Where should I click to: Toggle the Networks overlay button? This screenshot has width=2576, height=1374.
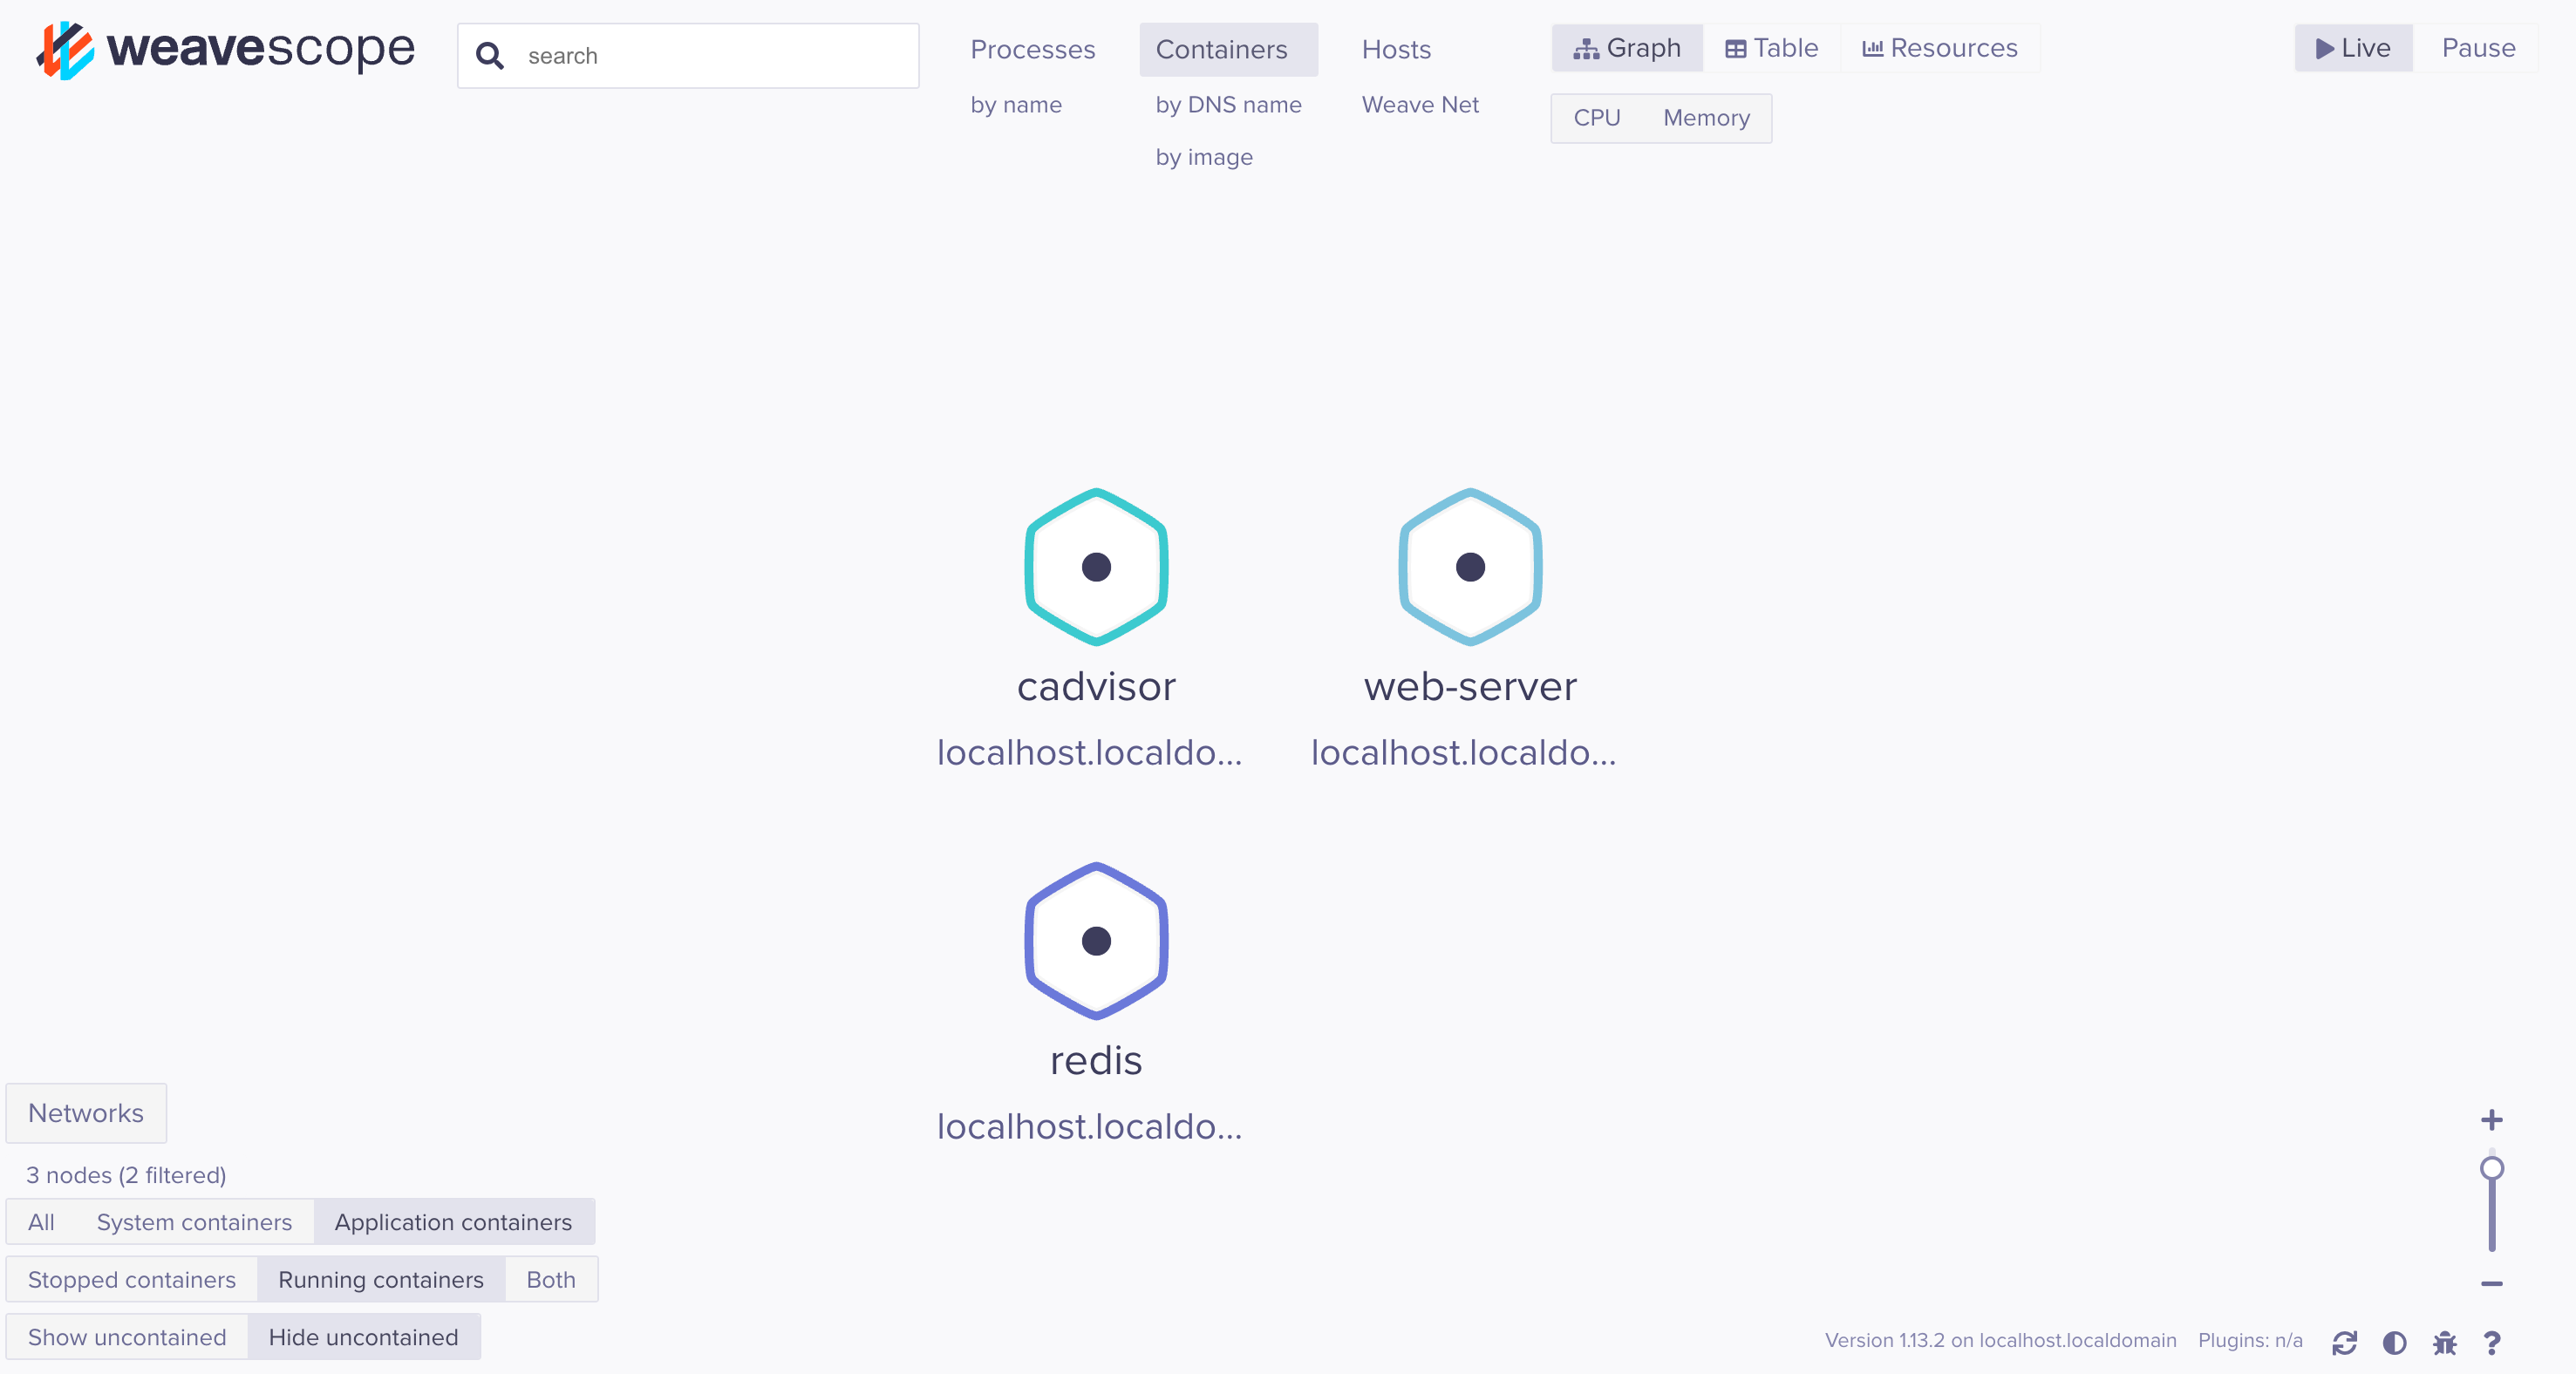tap(86, 1113)
